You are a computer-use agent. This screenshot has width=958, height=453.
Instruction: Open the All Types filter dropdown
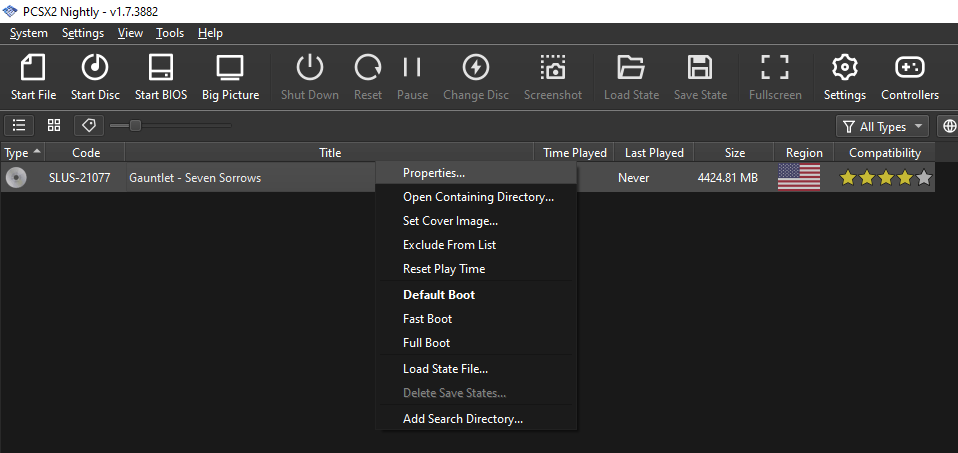coord(882,127)
